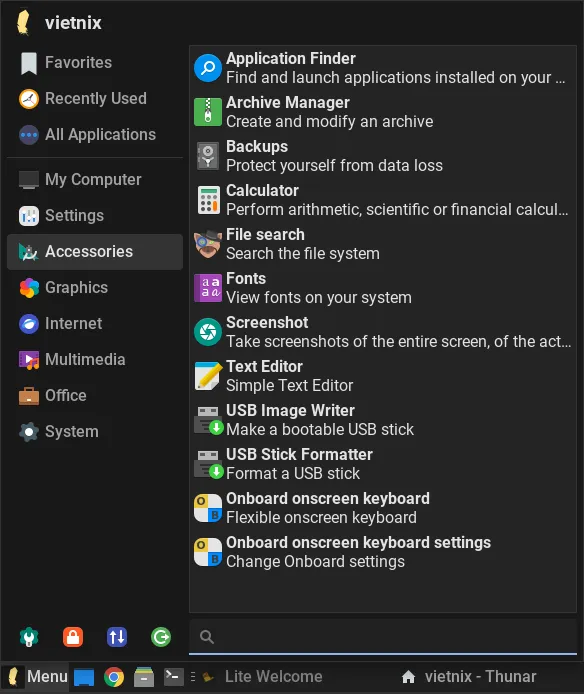Select the Accessories category
Viewport: 584px width, 694px height.
coord(95,252)
